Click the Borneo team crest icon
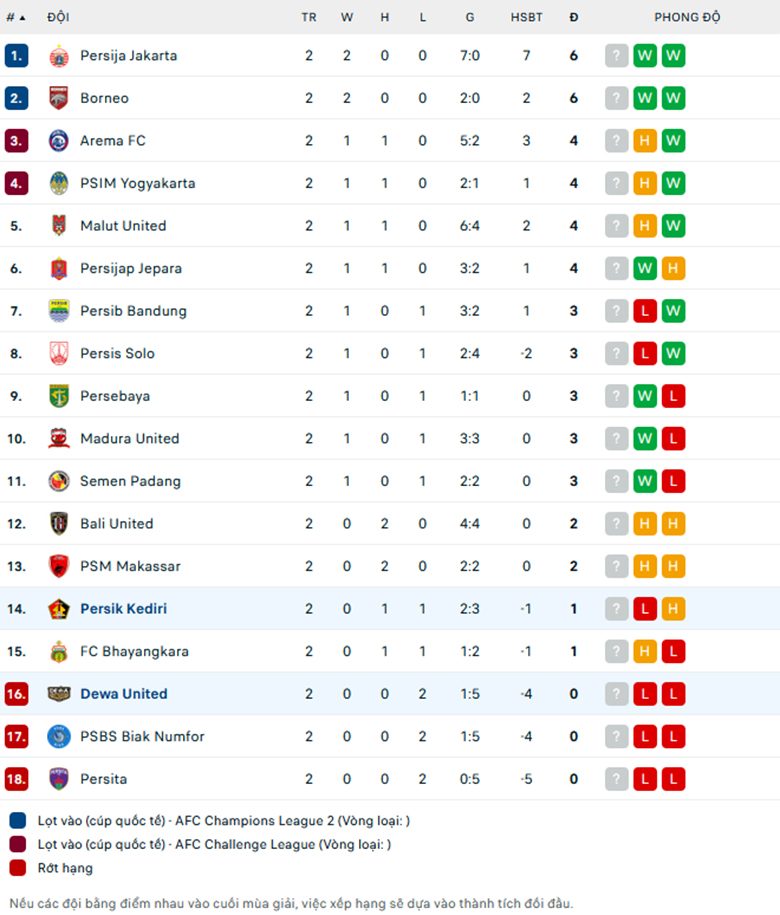Image resolution: width=780 pixels, height=915 pixels. [58, 98]
